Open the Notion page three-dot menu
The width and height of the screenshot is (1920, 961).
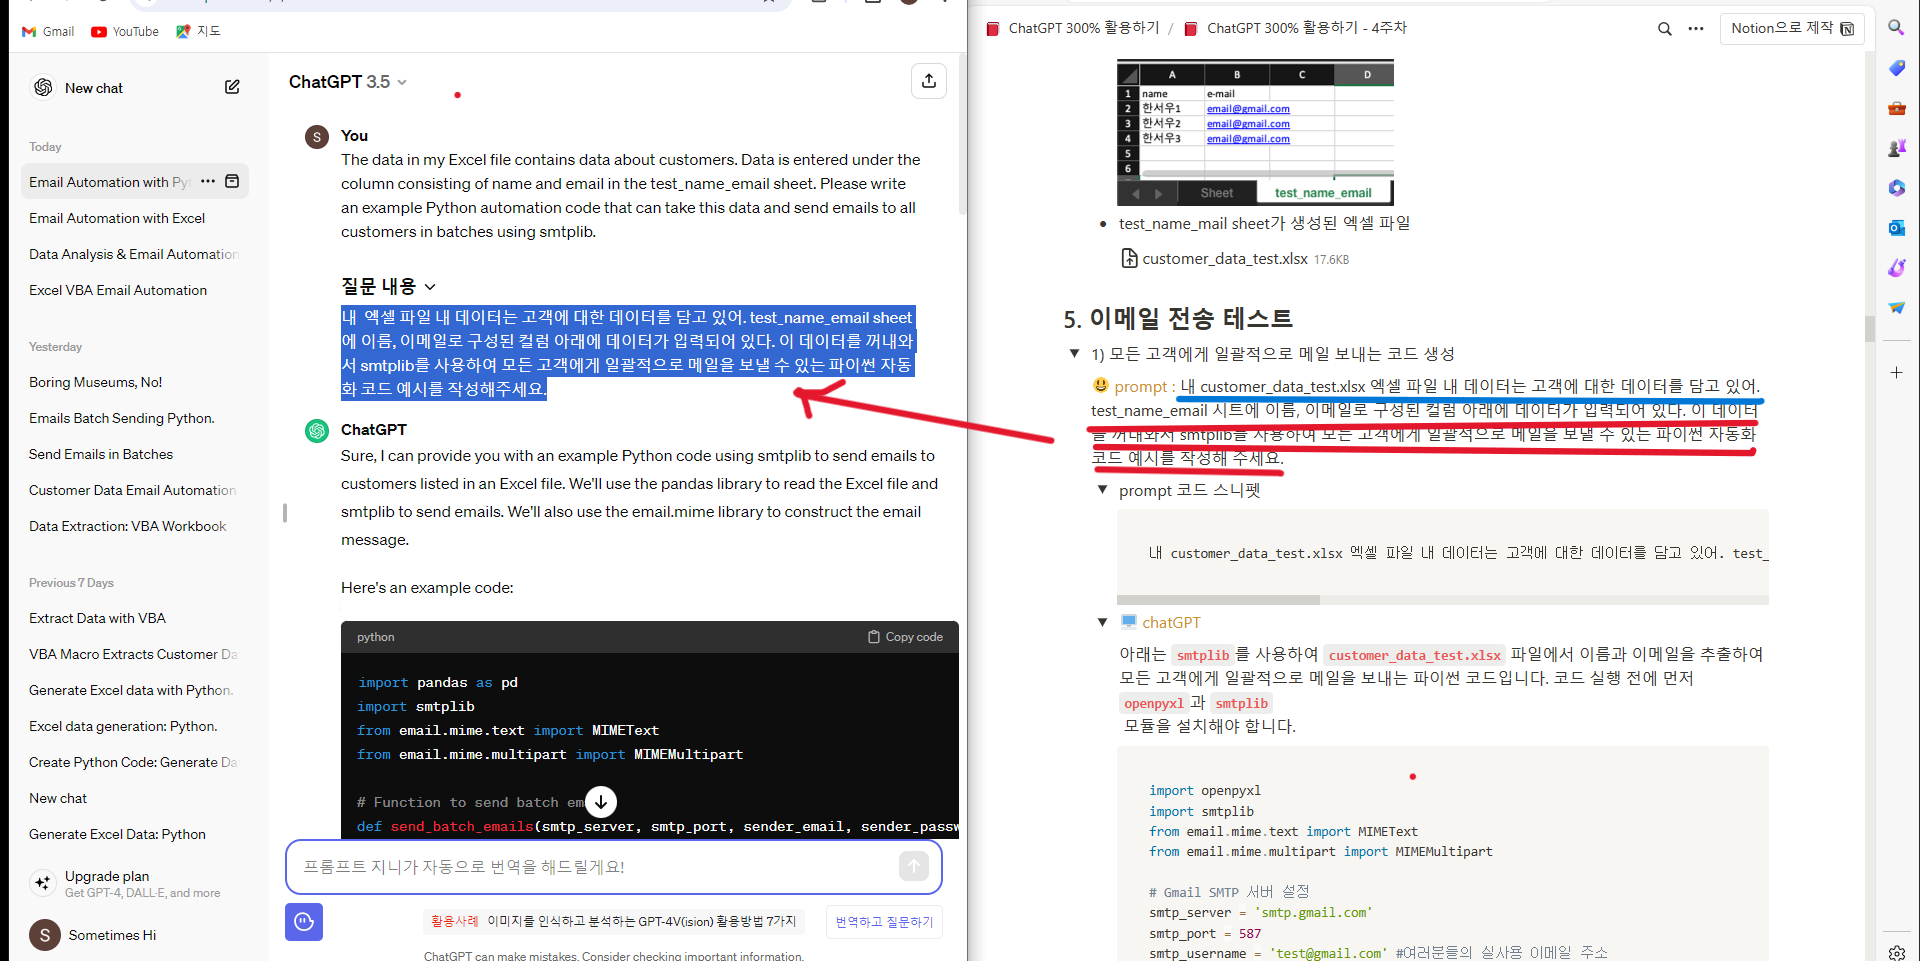click(x=1696, y=28)
